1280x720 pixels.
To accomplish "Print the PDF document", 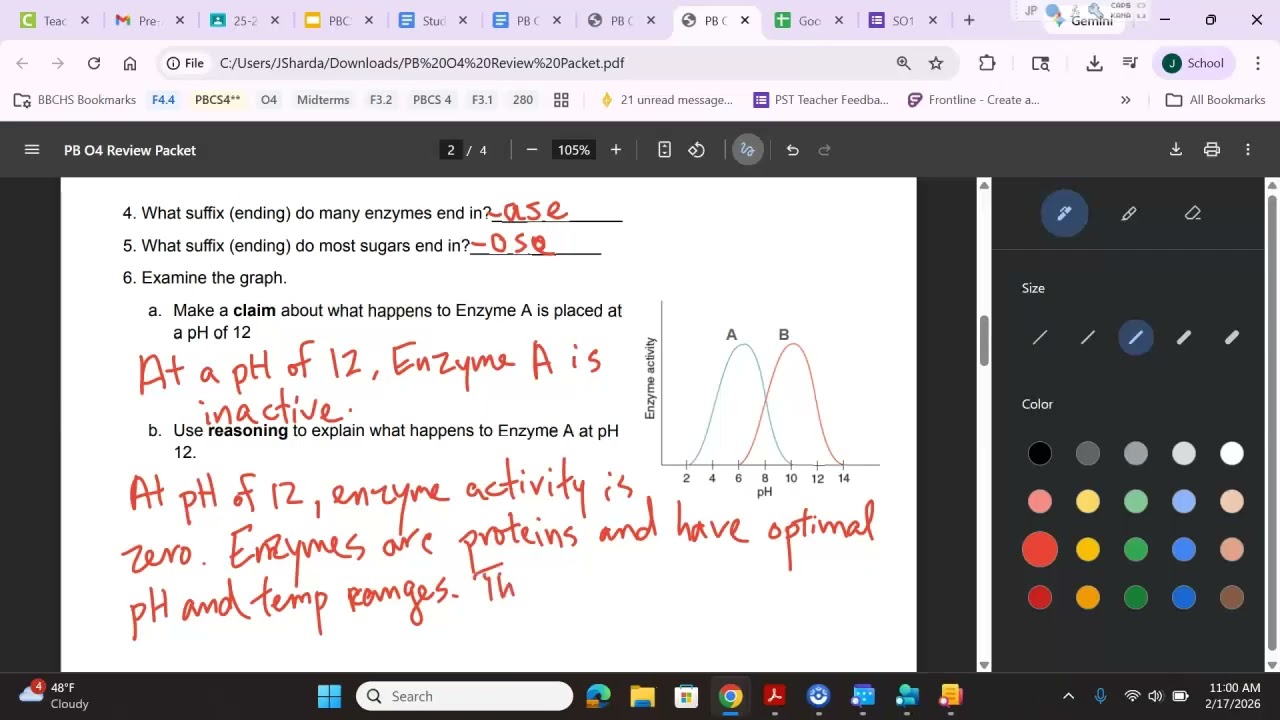I will pyautogui.click(x=1212, y=150).
